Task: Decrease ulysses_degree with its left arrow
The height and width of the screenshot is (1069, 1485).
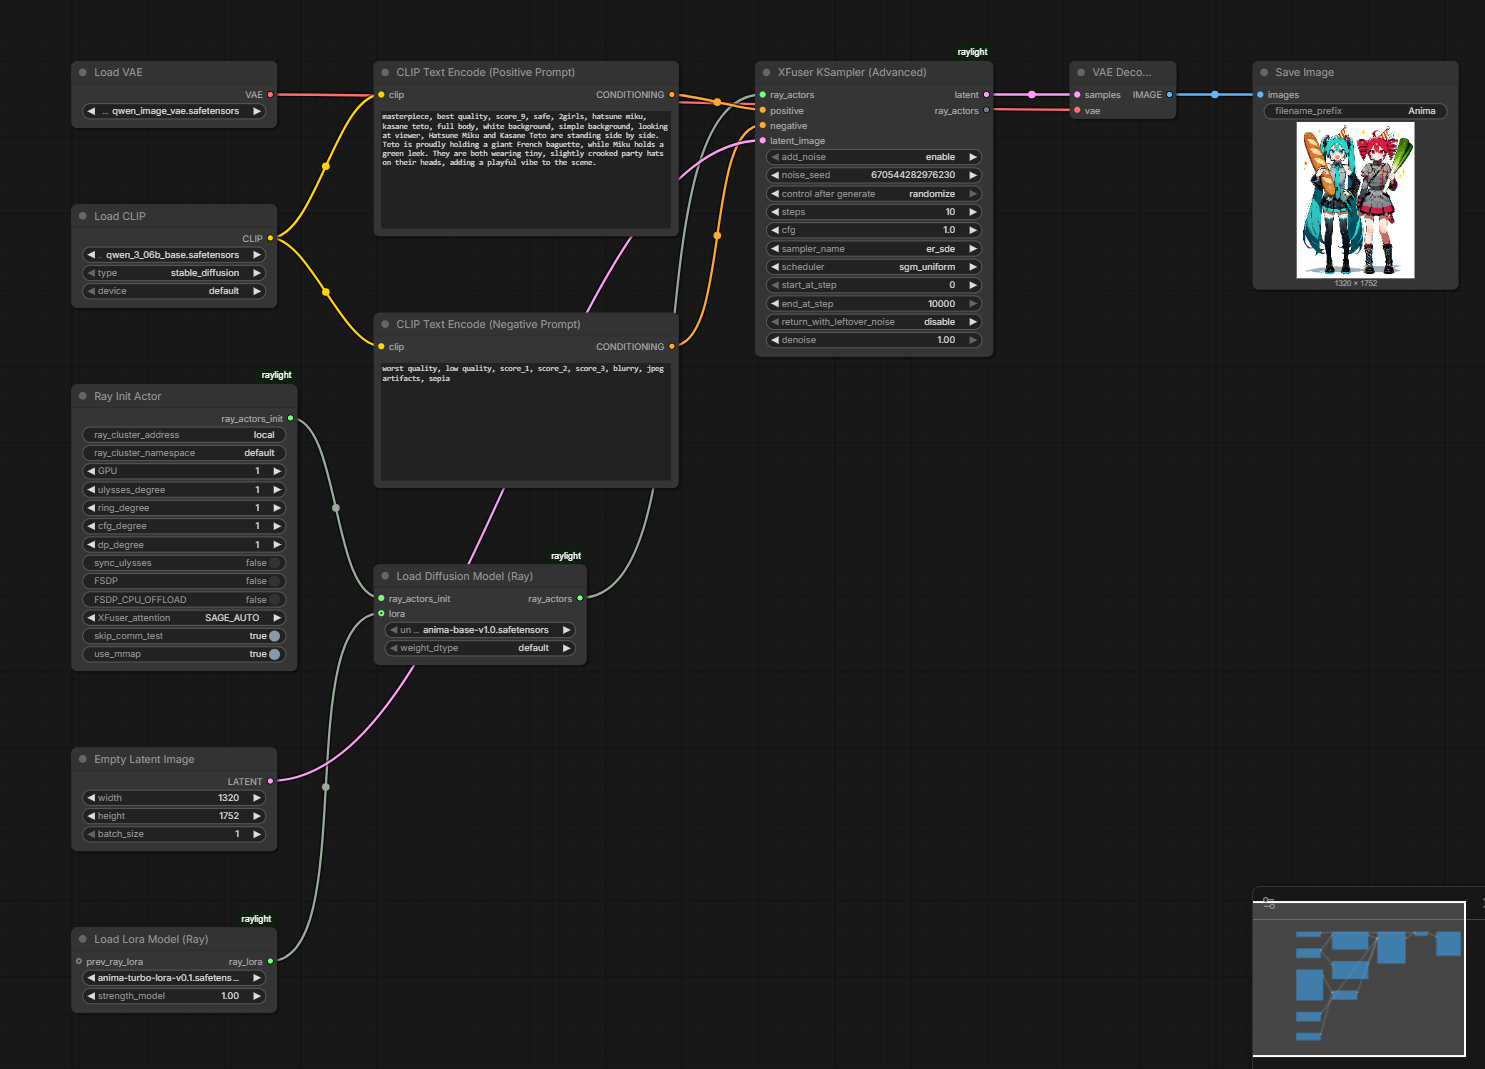Action: click(x=91, y=490)
